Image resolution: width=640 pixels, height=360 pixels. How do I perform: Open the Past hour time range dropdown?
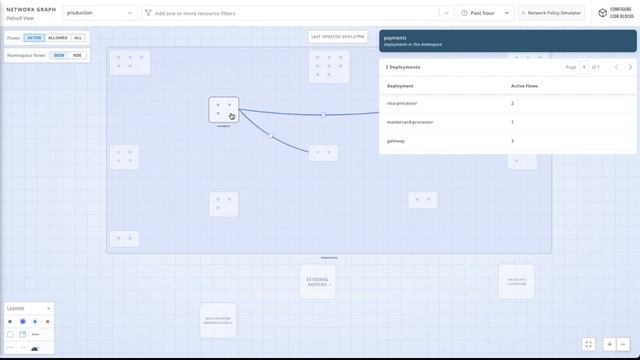click(x=486, y=13)
